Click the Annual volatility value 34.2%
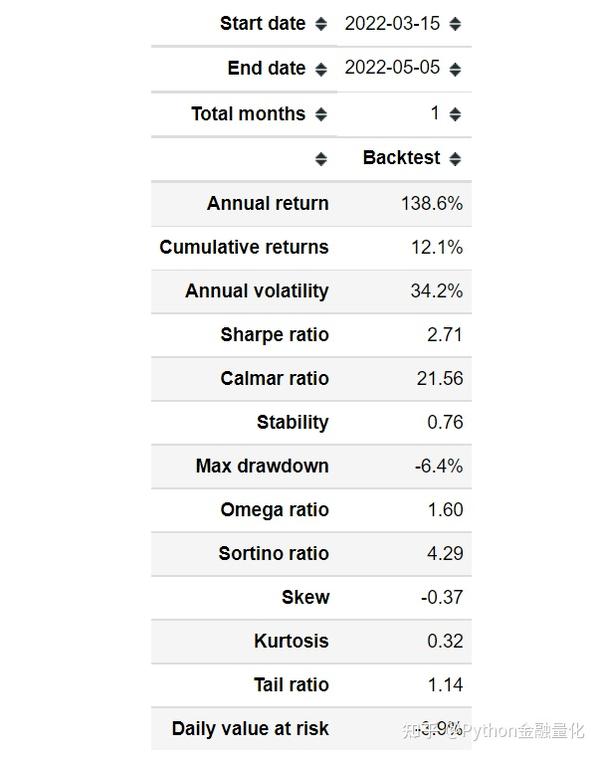The height and width of the screenshot is (757, 600). coord(436,291)
